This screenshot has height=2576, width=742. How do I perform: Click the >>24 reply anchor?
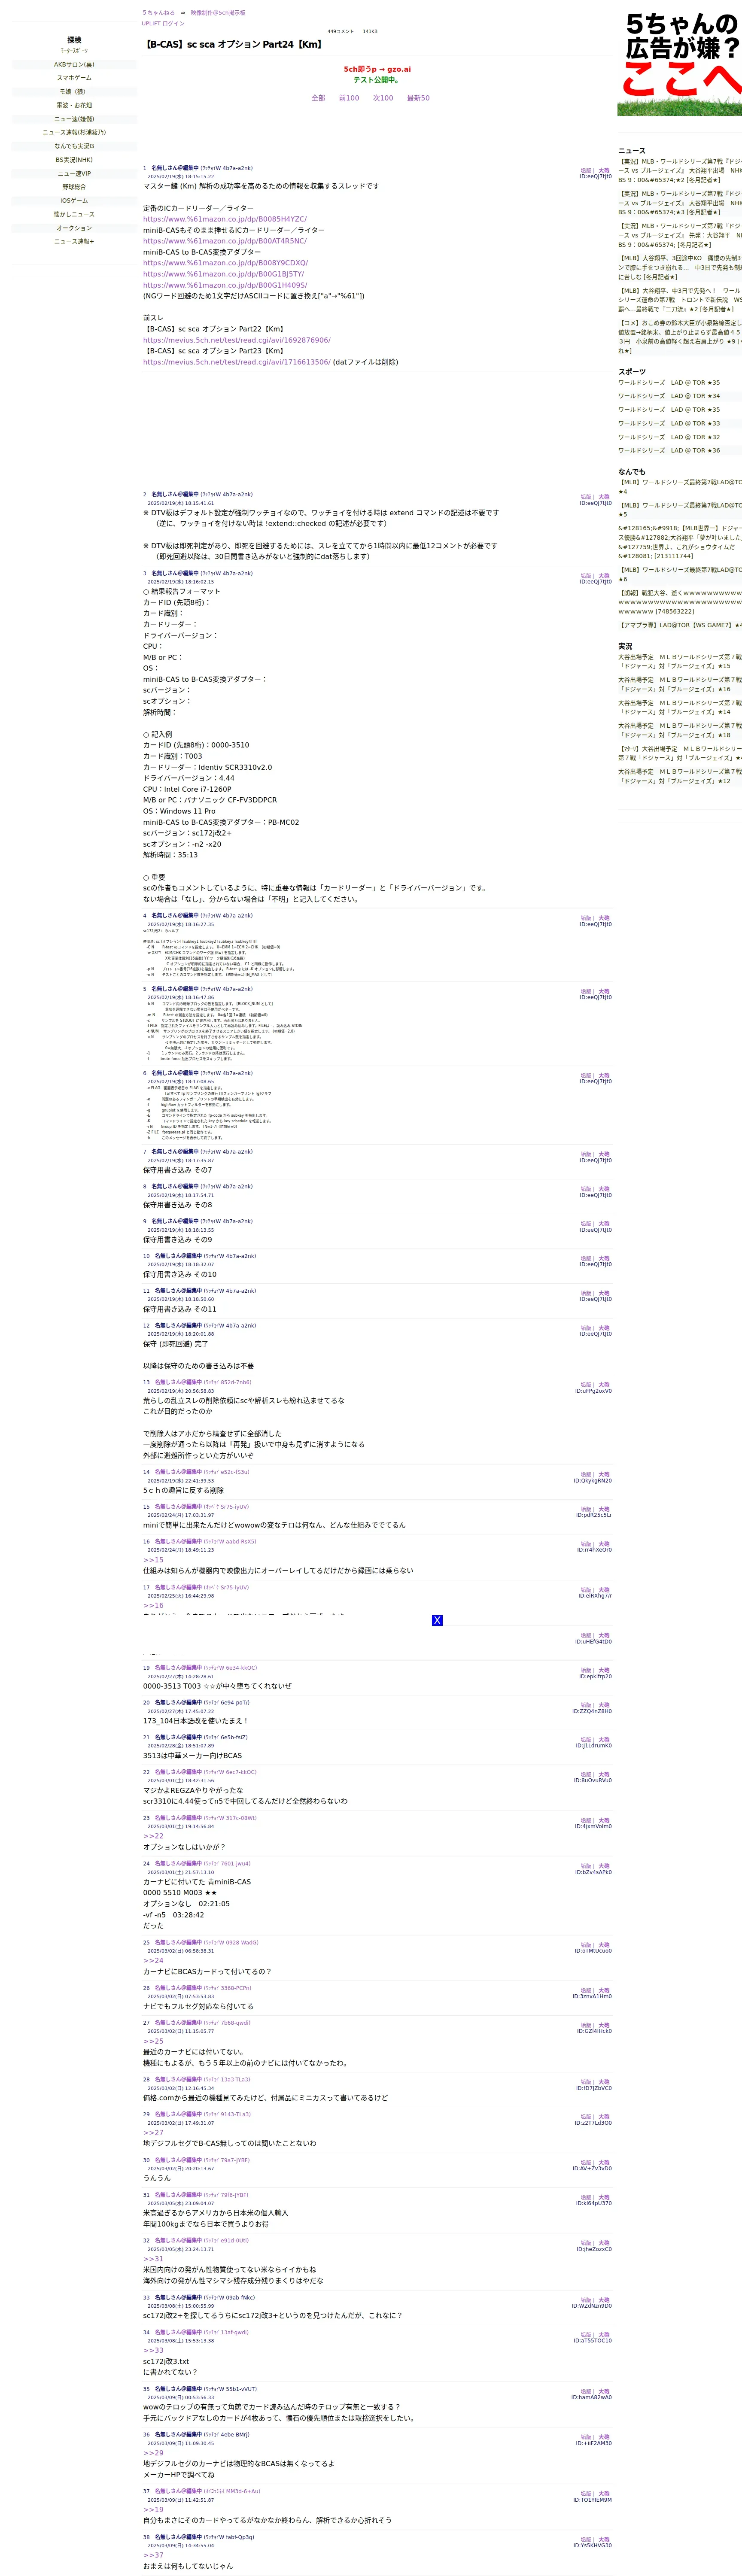(x=153, y=1961)
